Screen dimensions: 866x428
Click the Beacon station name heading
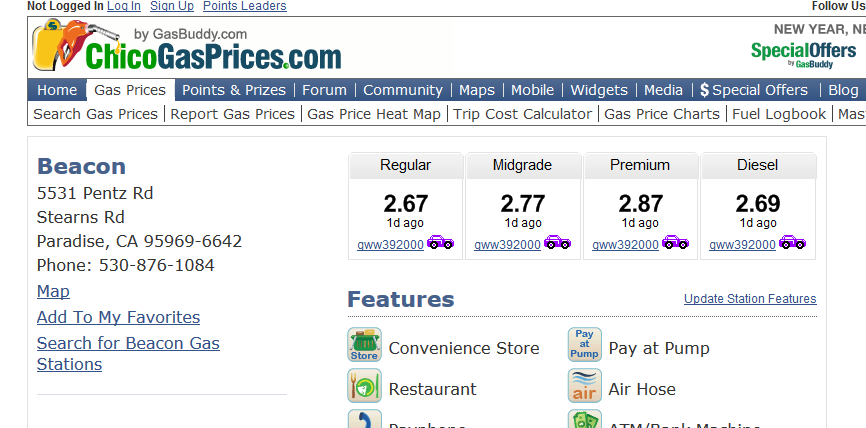[81, 166]
